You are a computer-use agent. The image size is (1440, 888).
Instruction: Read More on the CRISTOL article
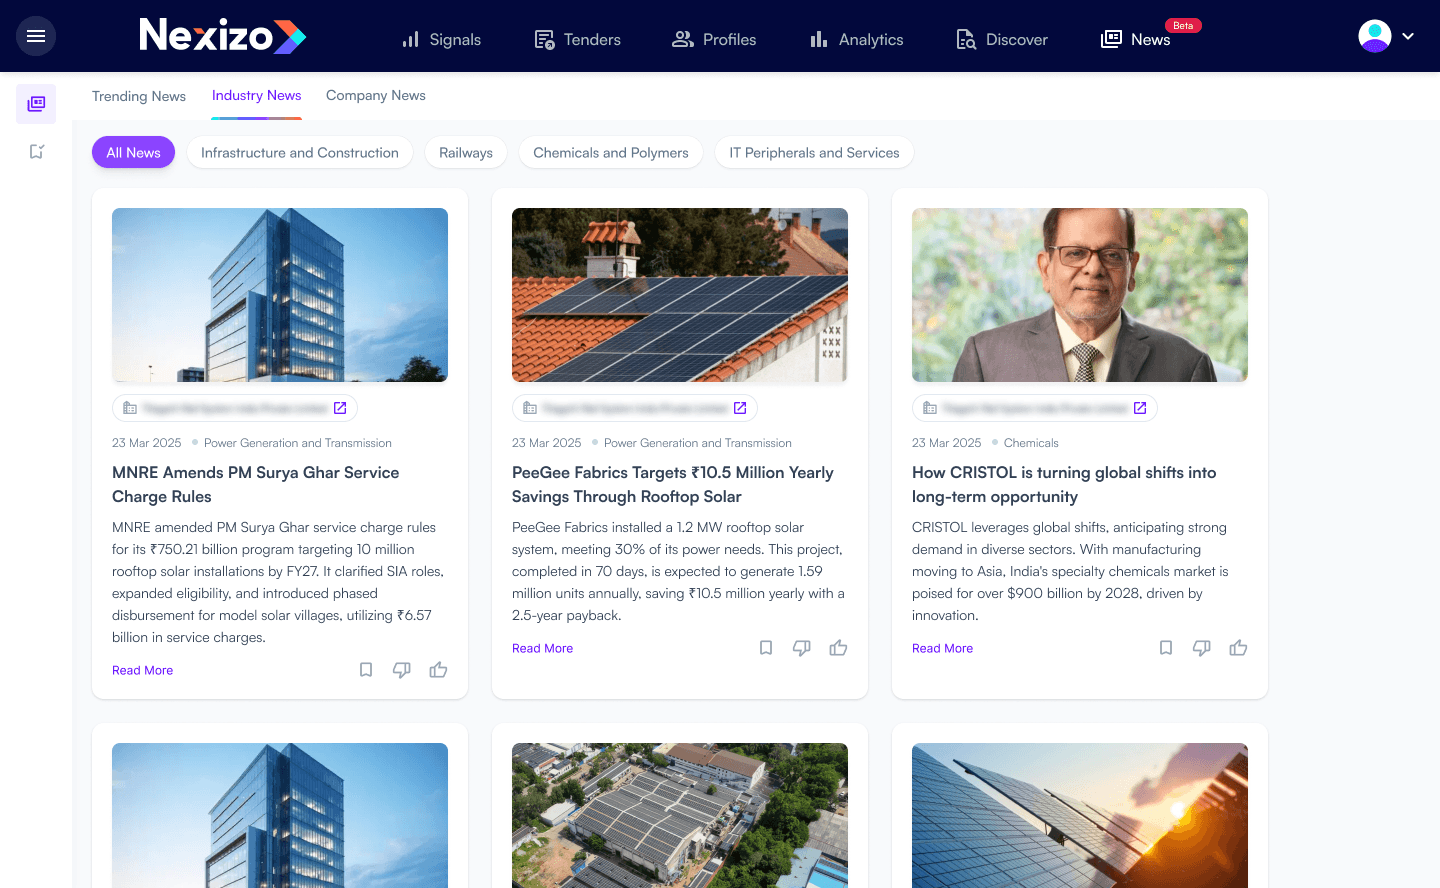[x=942, y=648]
